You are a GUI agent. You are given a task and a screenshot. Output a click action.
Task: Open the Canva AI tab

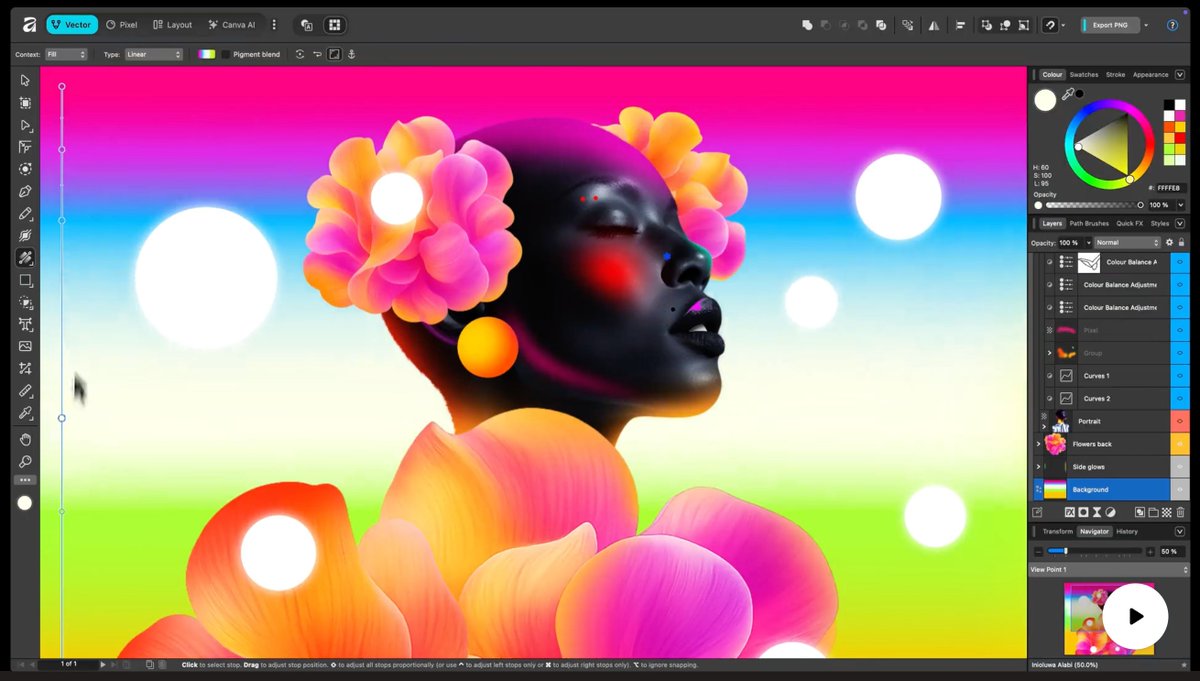point(232,25)
